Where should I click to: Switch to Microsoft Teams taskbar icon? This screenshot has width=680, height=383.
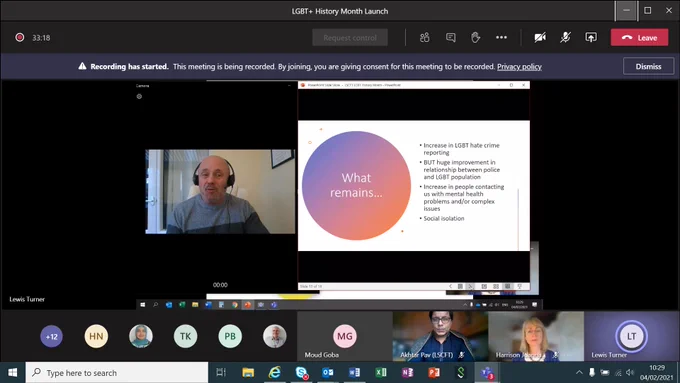487,373
